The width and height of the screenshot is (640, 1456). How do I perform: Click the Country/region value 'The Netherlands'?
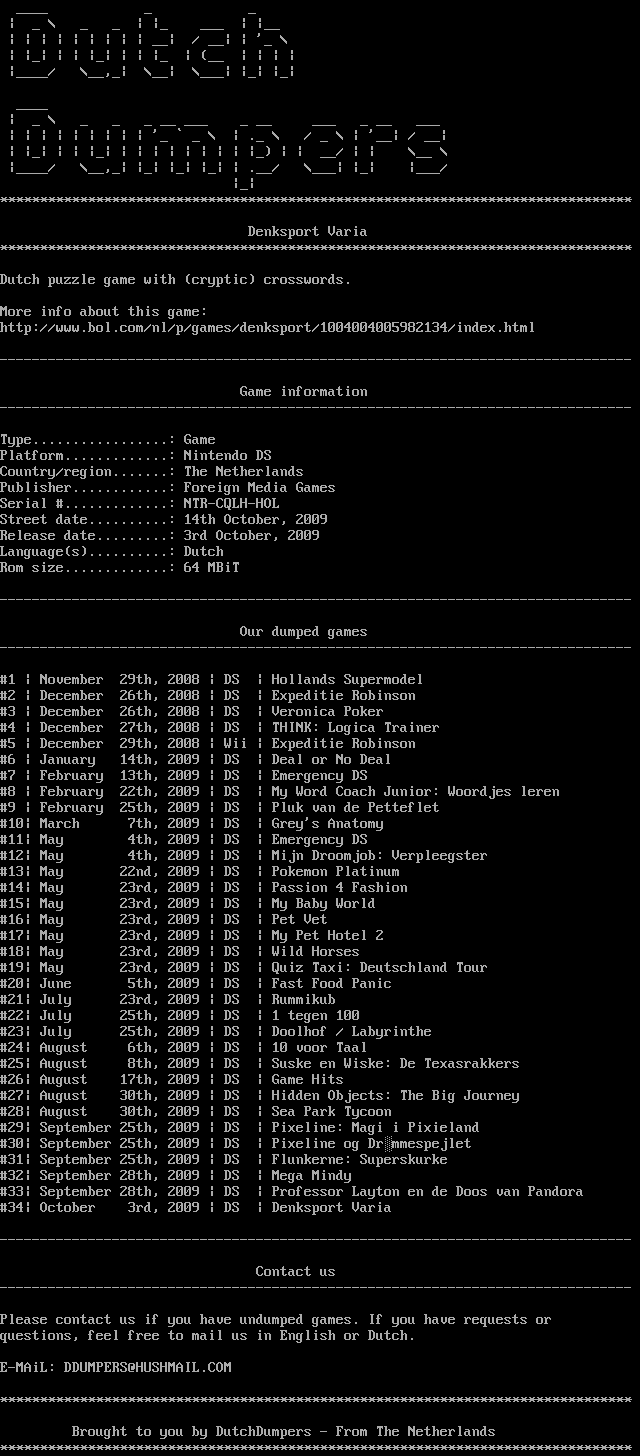[244, 471]
